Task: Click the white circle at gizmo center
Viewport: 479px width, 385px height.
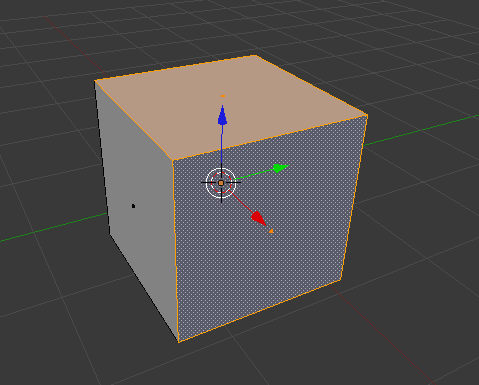Action: pos(221,183)
